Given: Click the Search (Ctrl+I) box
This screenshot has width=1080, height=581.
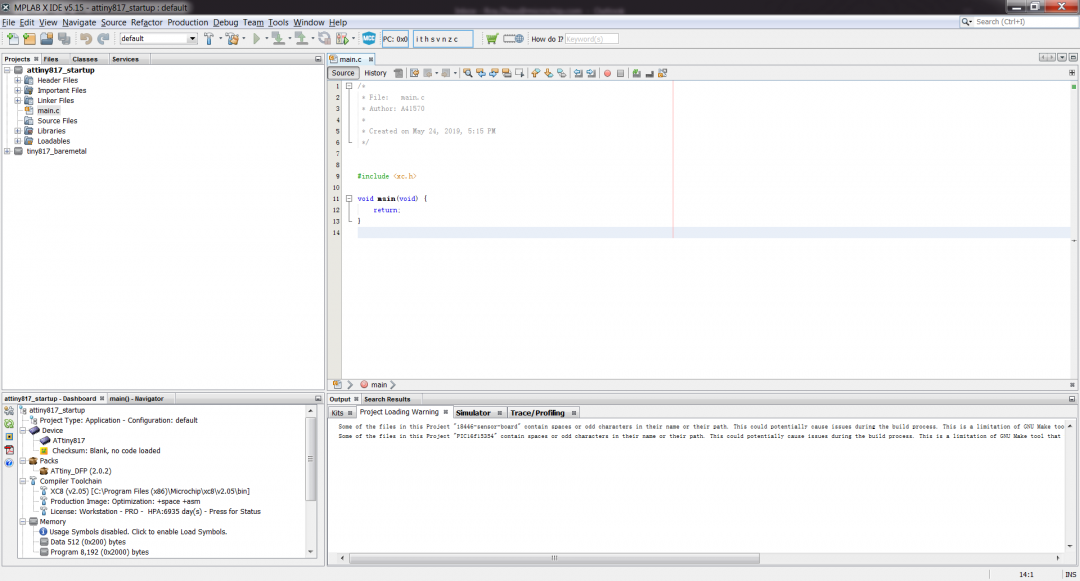Looking at the screenshot, I should tap(1018, 22).
